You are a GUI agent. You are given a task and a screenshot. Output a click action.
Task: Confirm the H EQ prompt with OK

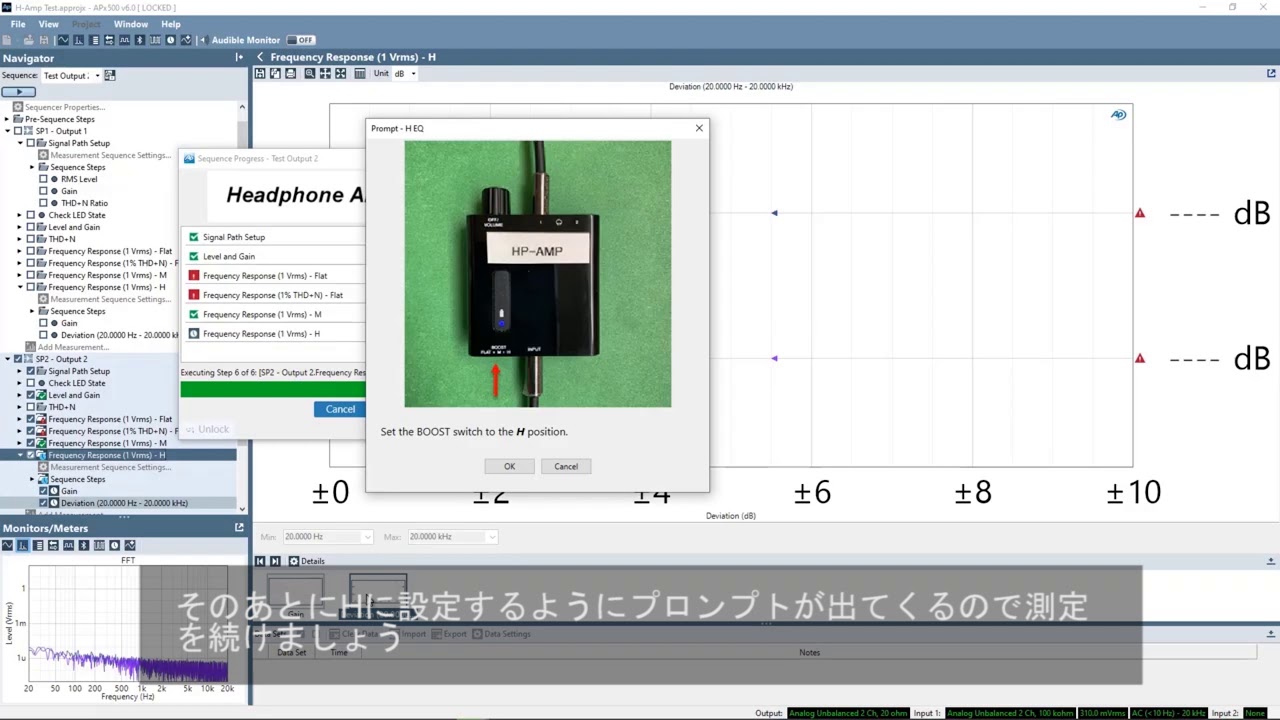point(509,466)
